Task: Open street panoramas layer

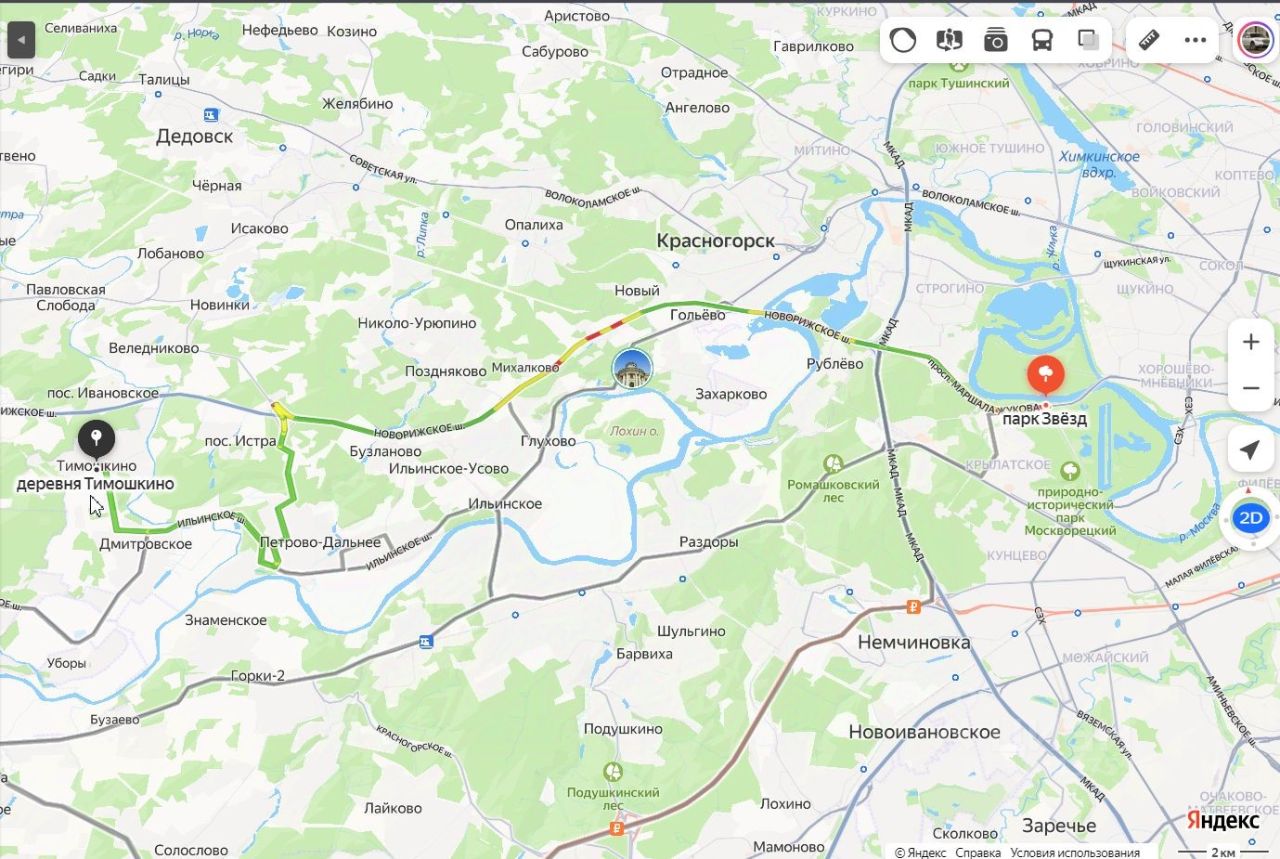Action: (x=949, y=40)
